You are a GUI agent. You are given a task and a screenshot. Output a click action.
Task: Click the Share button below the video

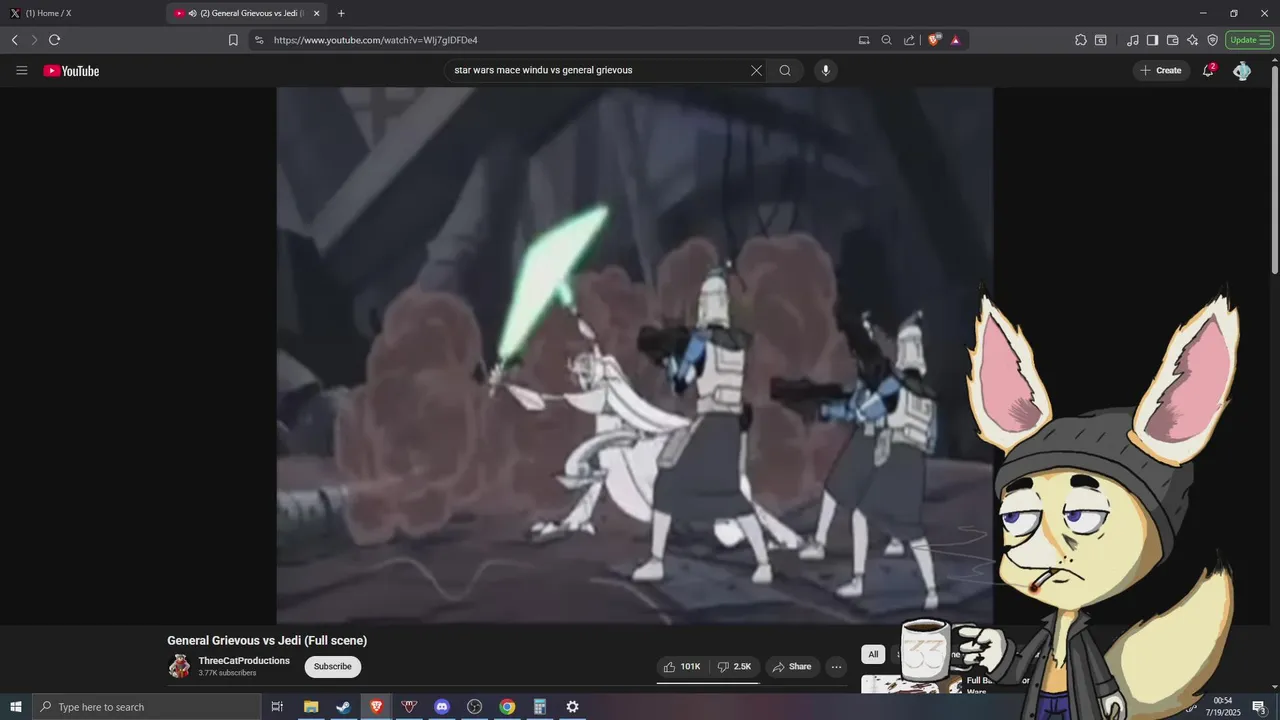[x=792, y=667]
